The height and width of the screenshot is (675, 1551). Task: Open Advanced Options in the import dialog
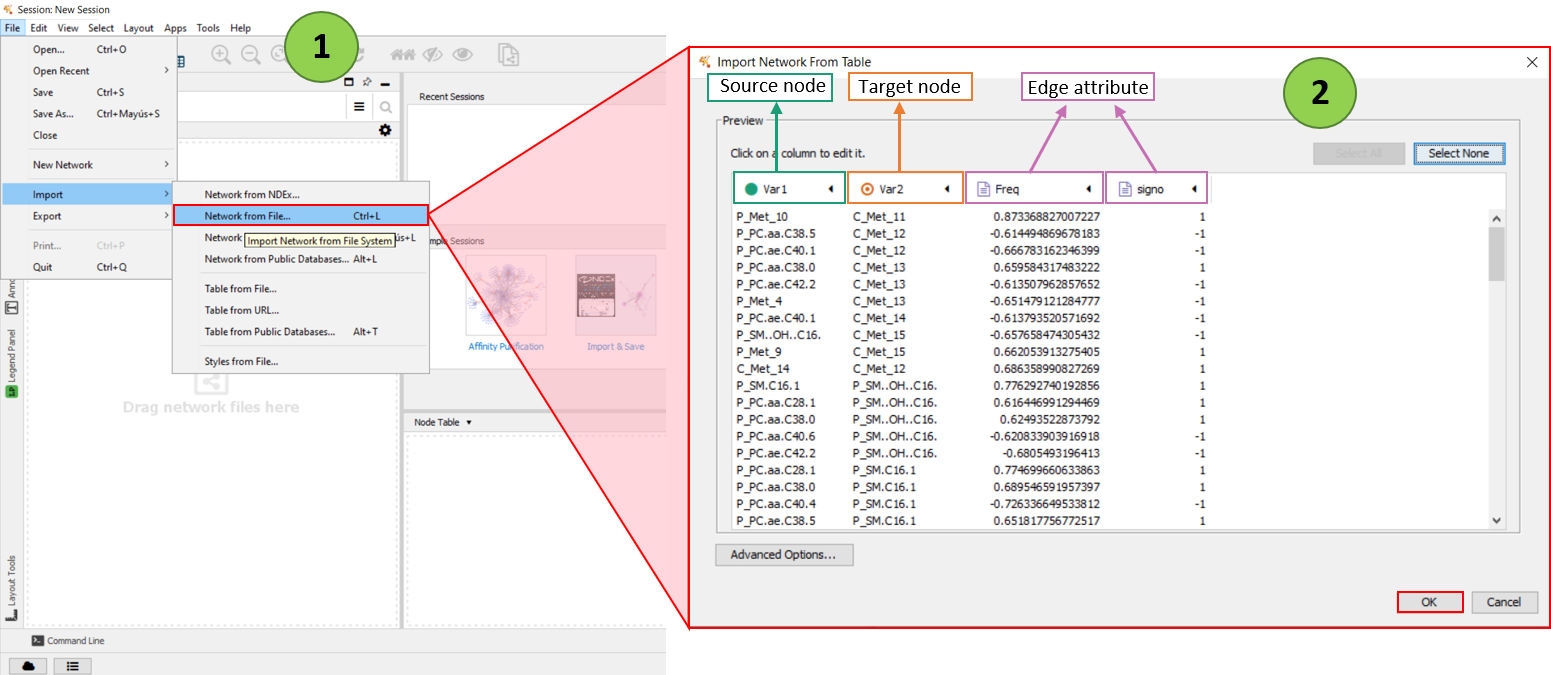pos(784,554)
